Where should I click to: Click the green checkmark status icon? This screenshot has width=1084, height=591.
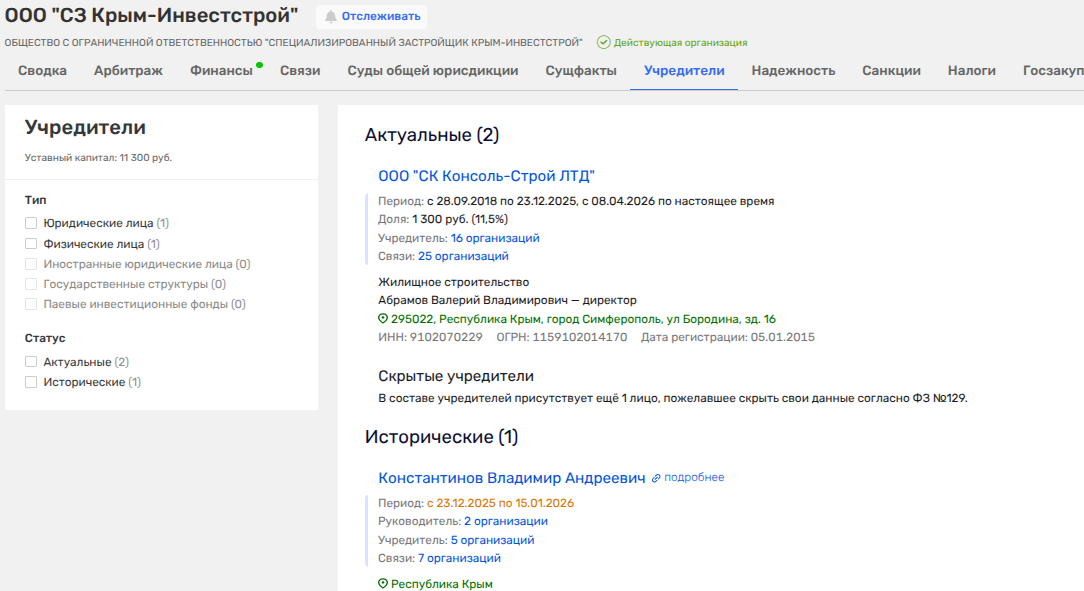pos(603,43)
